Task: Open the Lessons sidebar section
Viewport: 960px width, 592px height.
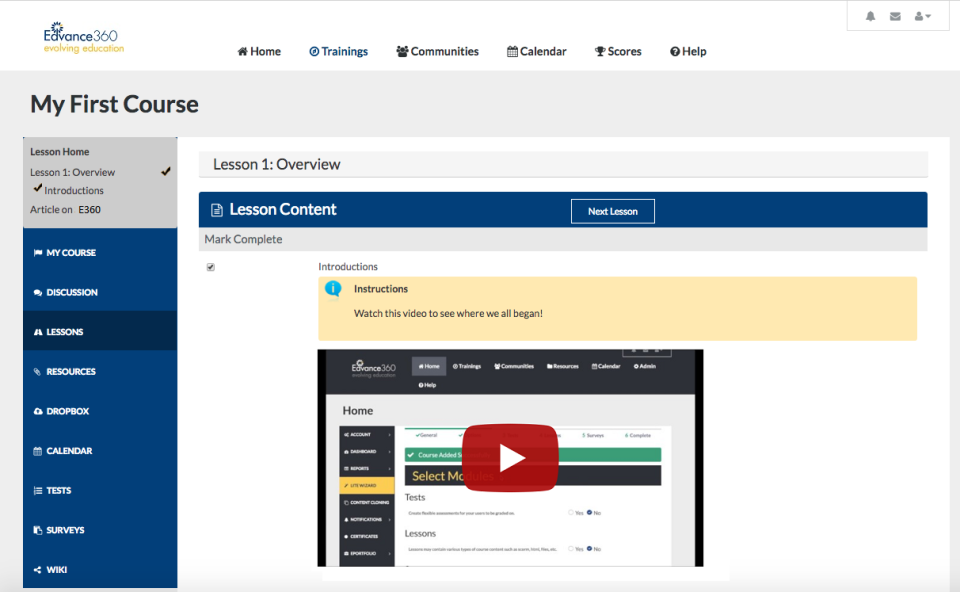Action: pyautogui.click(x=100, y=332)
